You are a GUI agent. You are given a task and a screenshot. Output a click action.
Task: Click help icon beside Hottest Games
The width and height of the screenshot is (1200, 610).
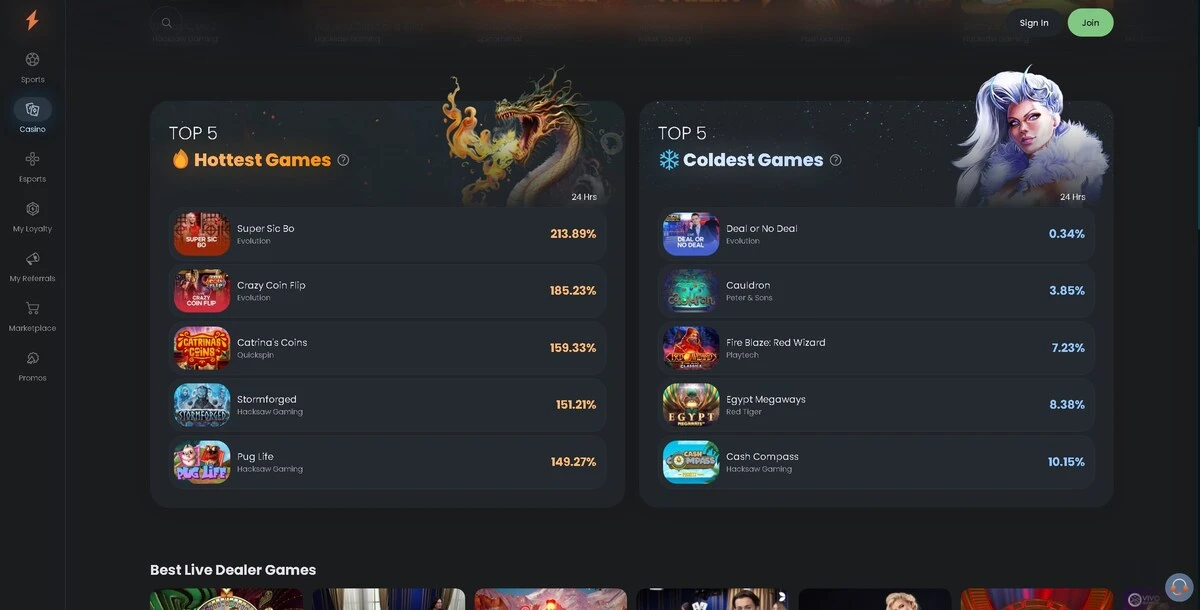coord(343,160)
